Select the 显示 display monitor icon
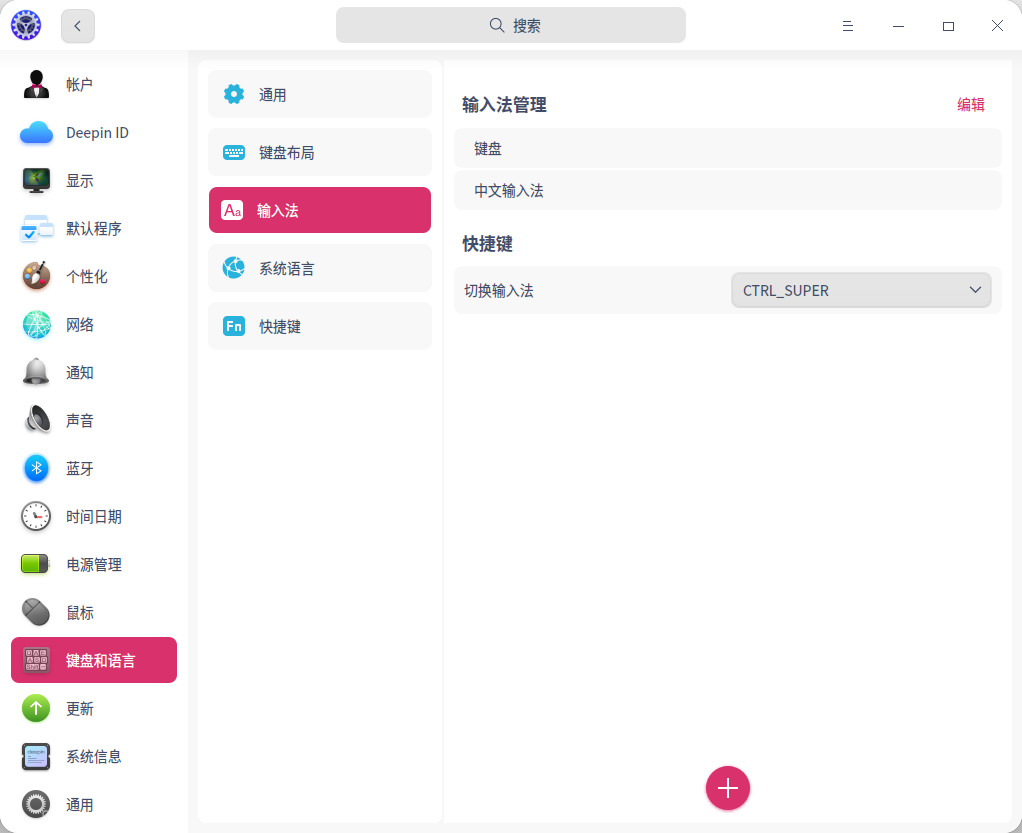 [x=37, y=181]
